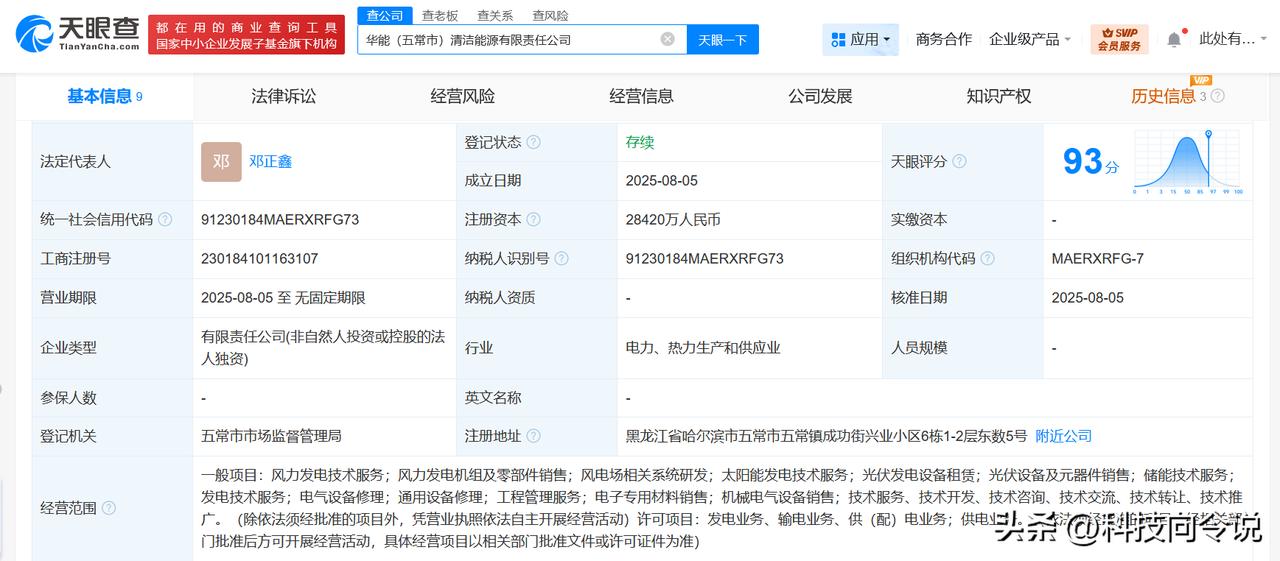Click the 天眼一下 search button
This screenshot has width=1280, height=561.
723,39
